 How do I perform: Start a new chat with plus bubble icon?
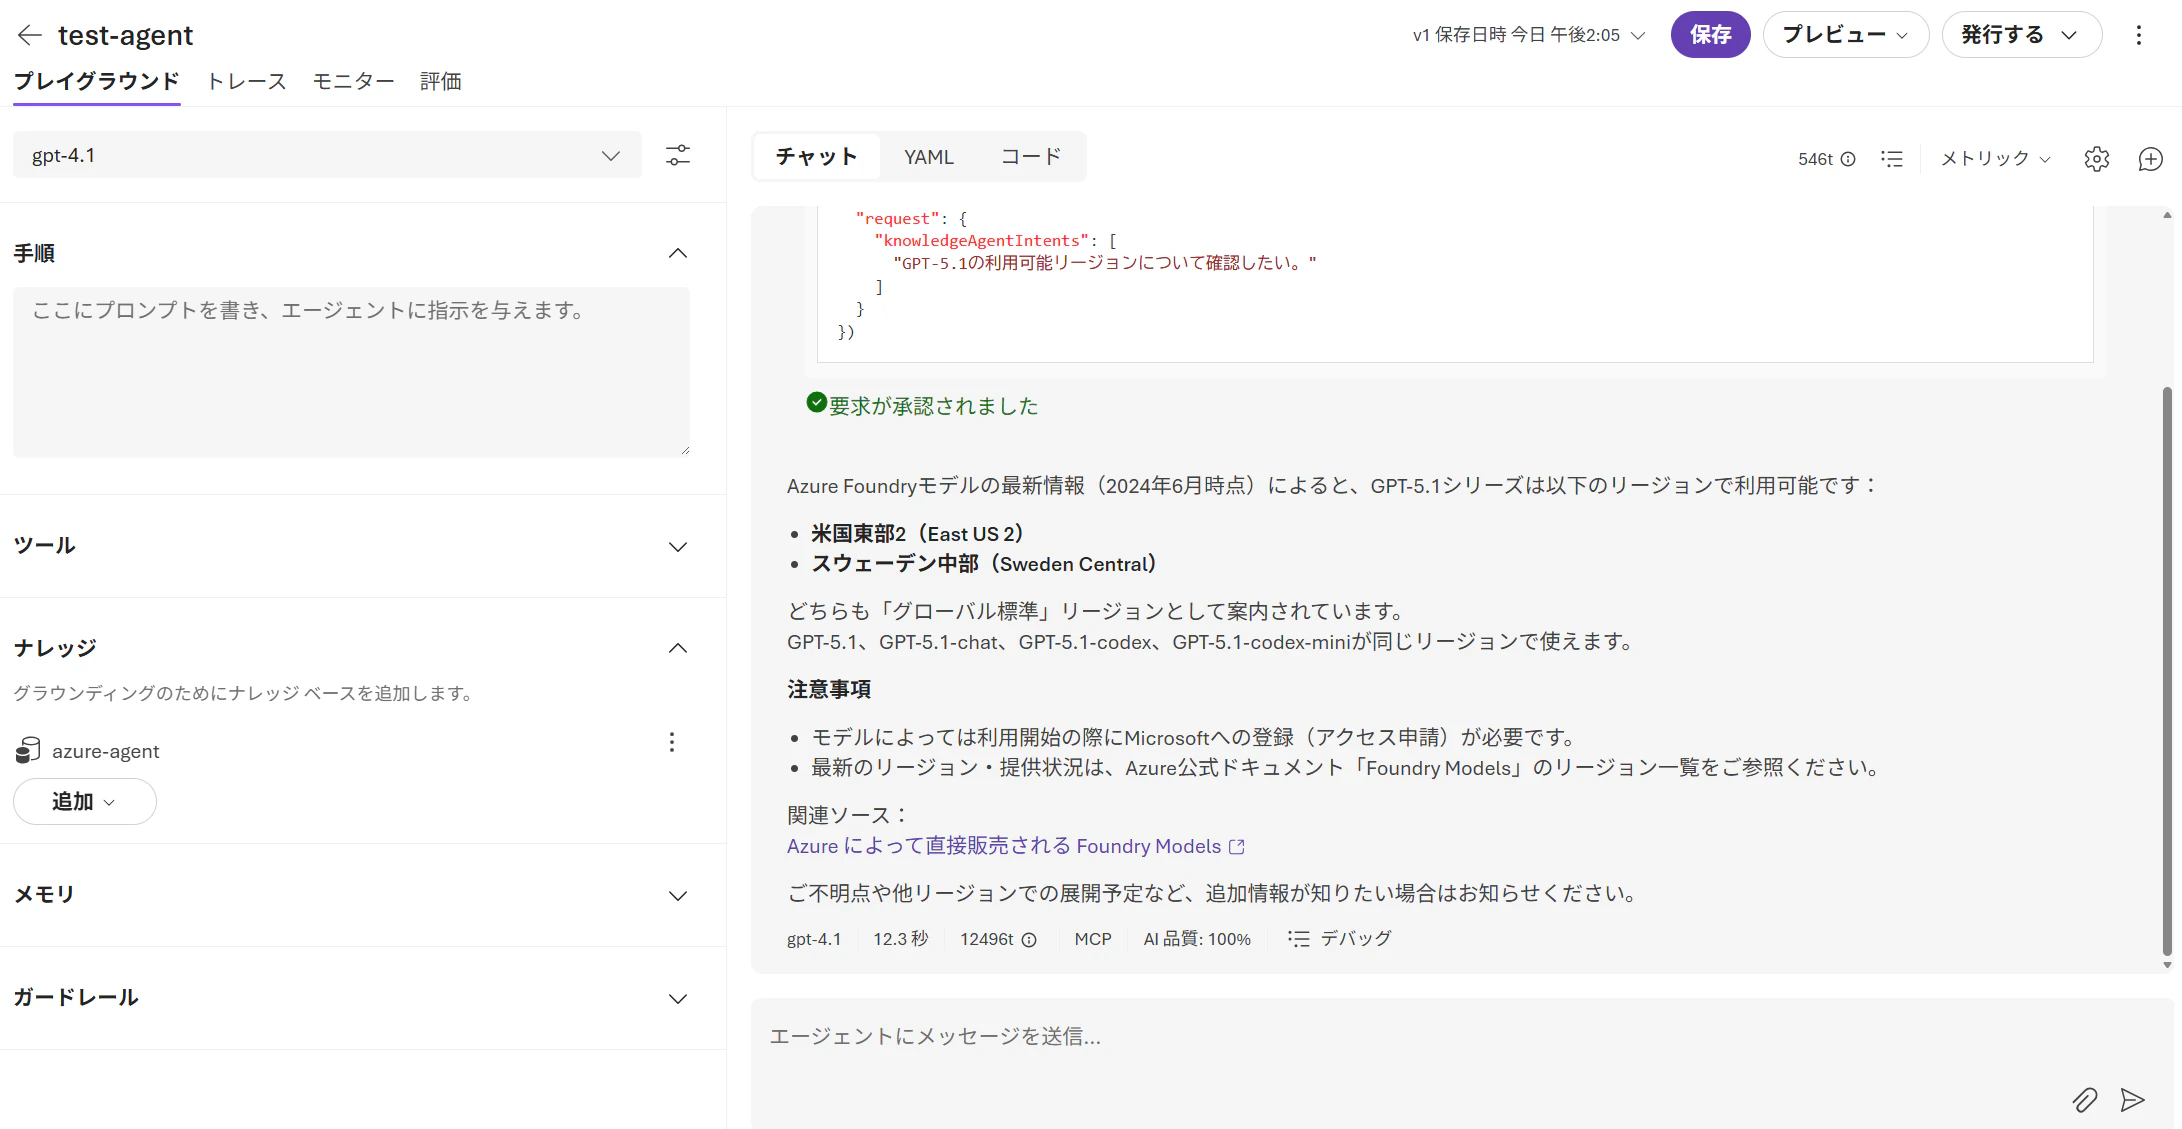(2150, 159)
